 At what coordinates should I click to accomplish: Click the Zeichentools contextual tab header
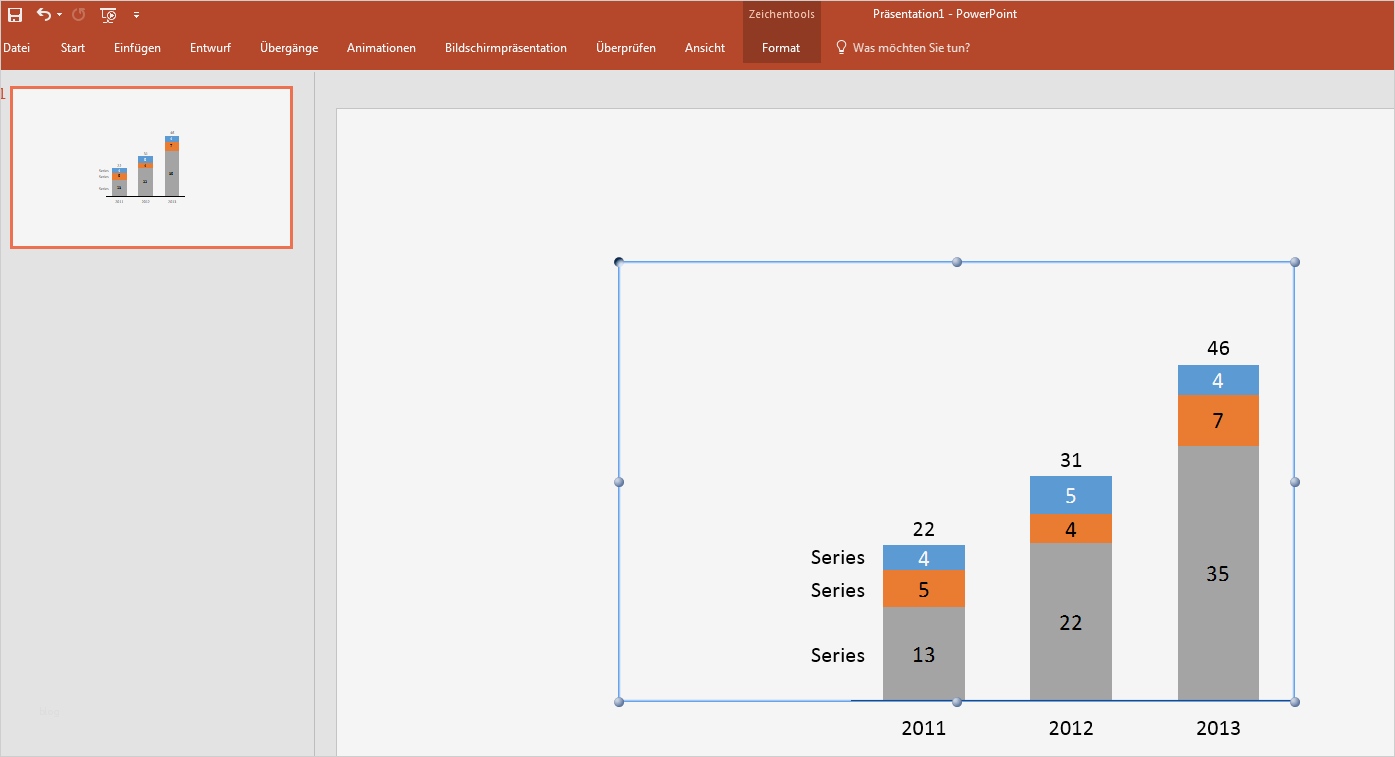(x=782, y=14)
